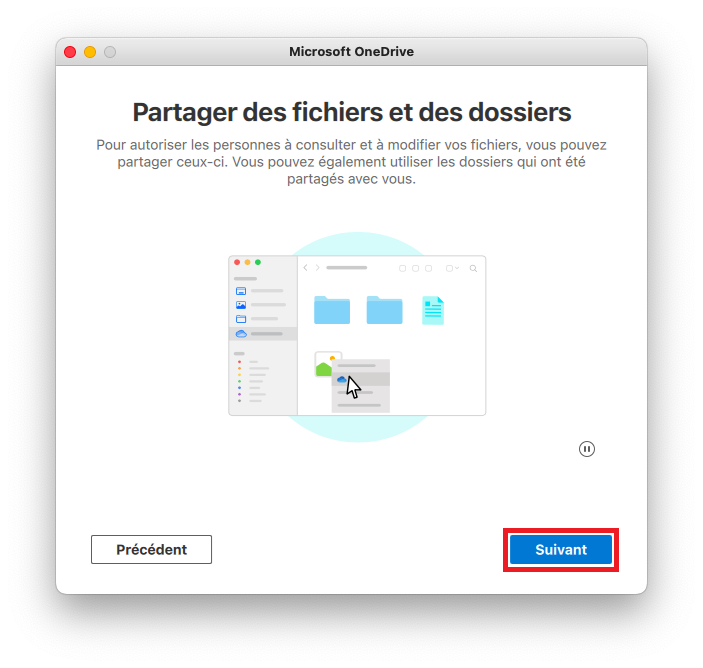This screenshot has width=703, height=668.
Task: Click the back chevron in the illustrated window
Action: (305, 268)
